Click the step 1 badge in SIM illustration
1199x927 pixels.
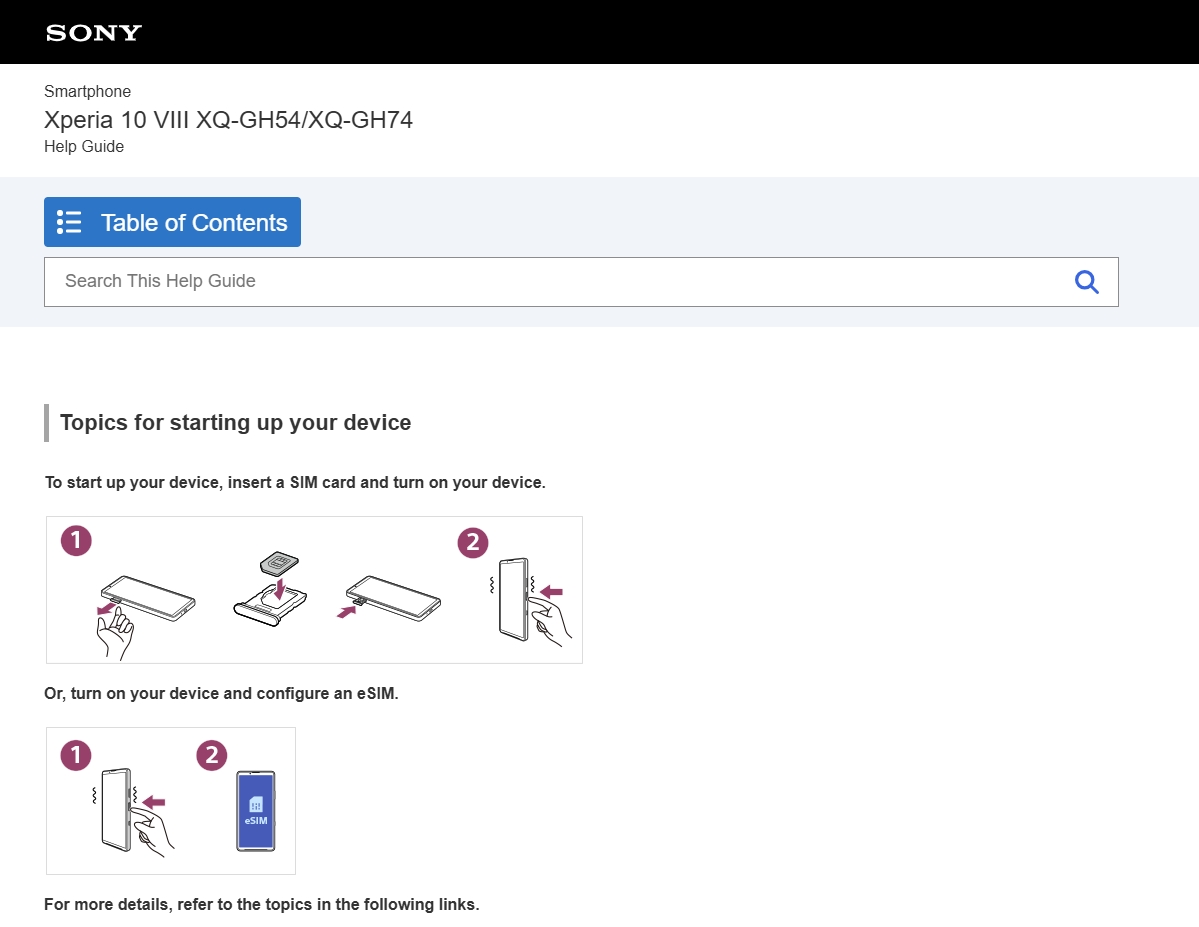point(76,541)
